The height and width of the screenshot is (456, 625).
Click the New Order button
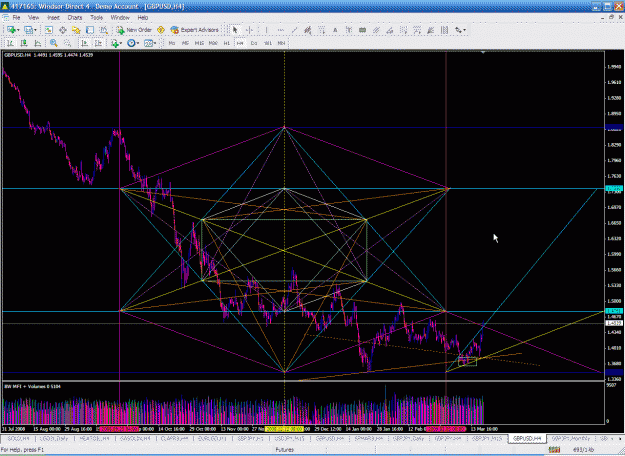tap(134, 30)
